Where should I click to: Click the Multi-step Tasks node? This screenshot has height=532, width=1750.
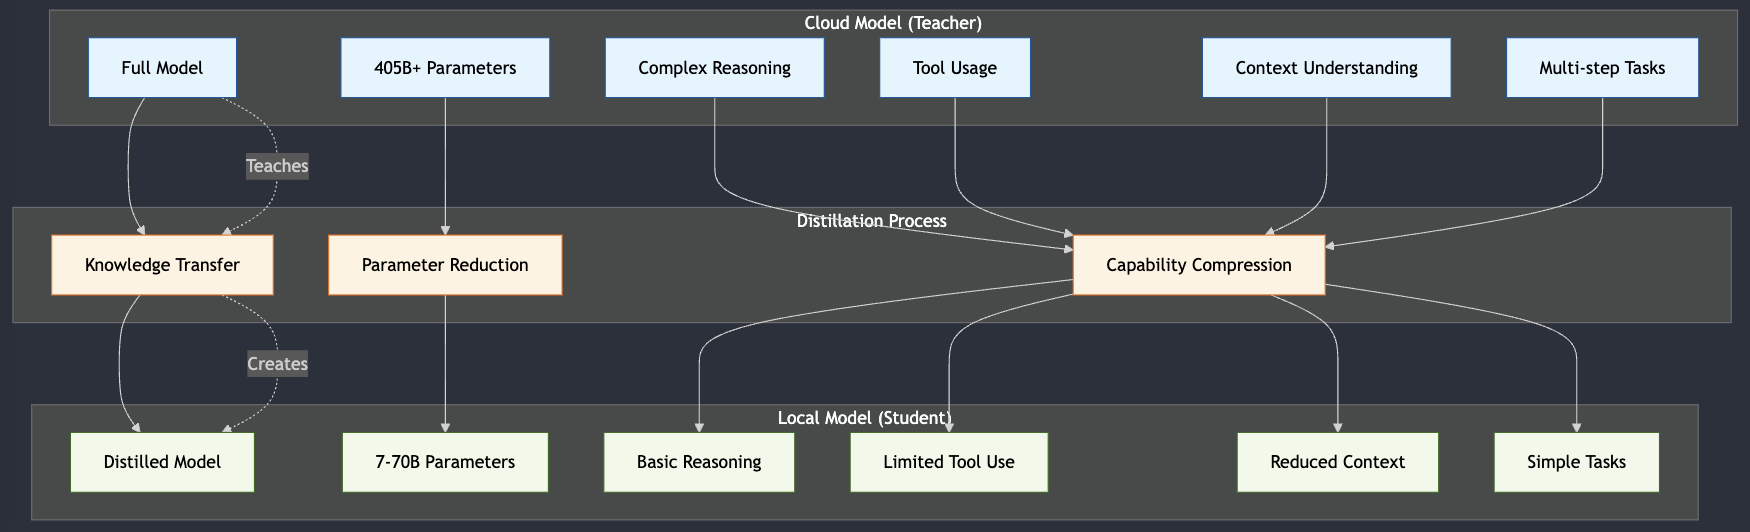click(1602, 68)
